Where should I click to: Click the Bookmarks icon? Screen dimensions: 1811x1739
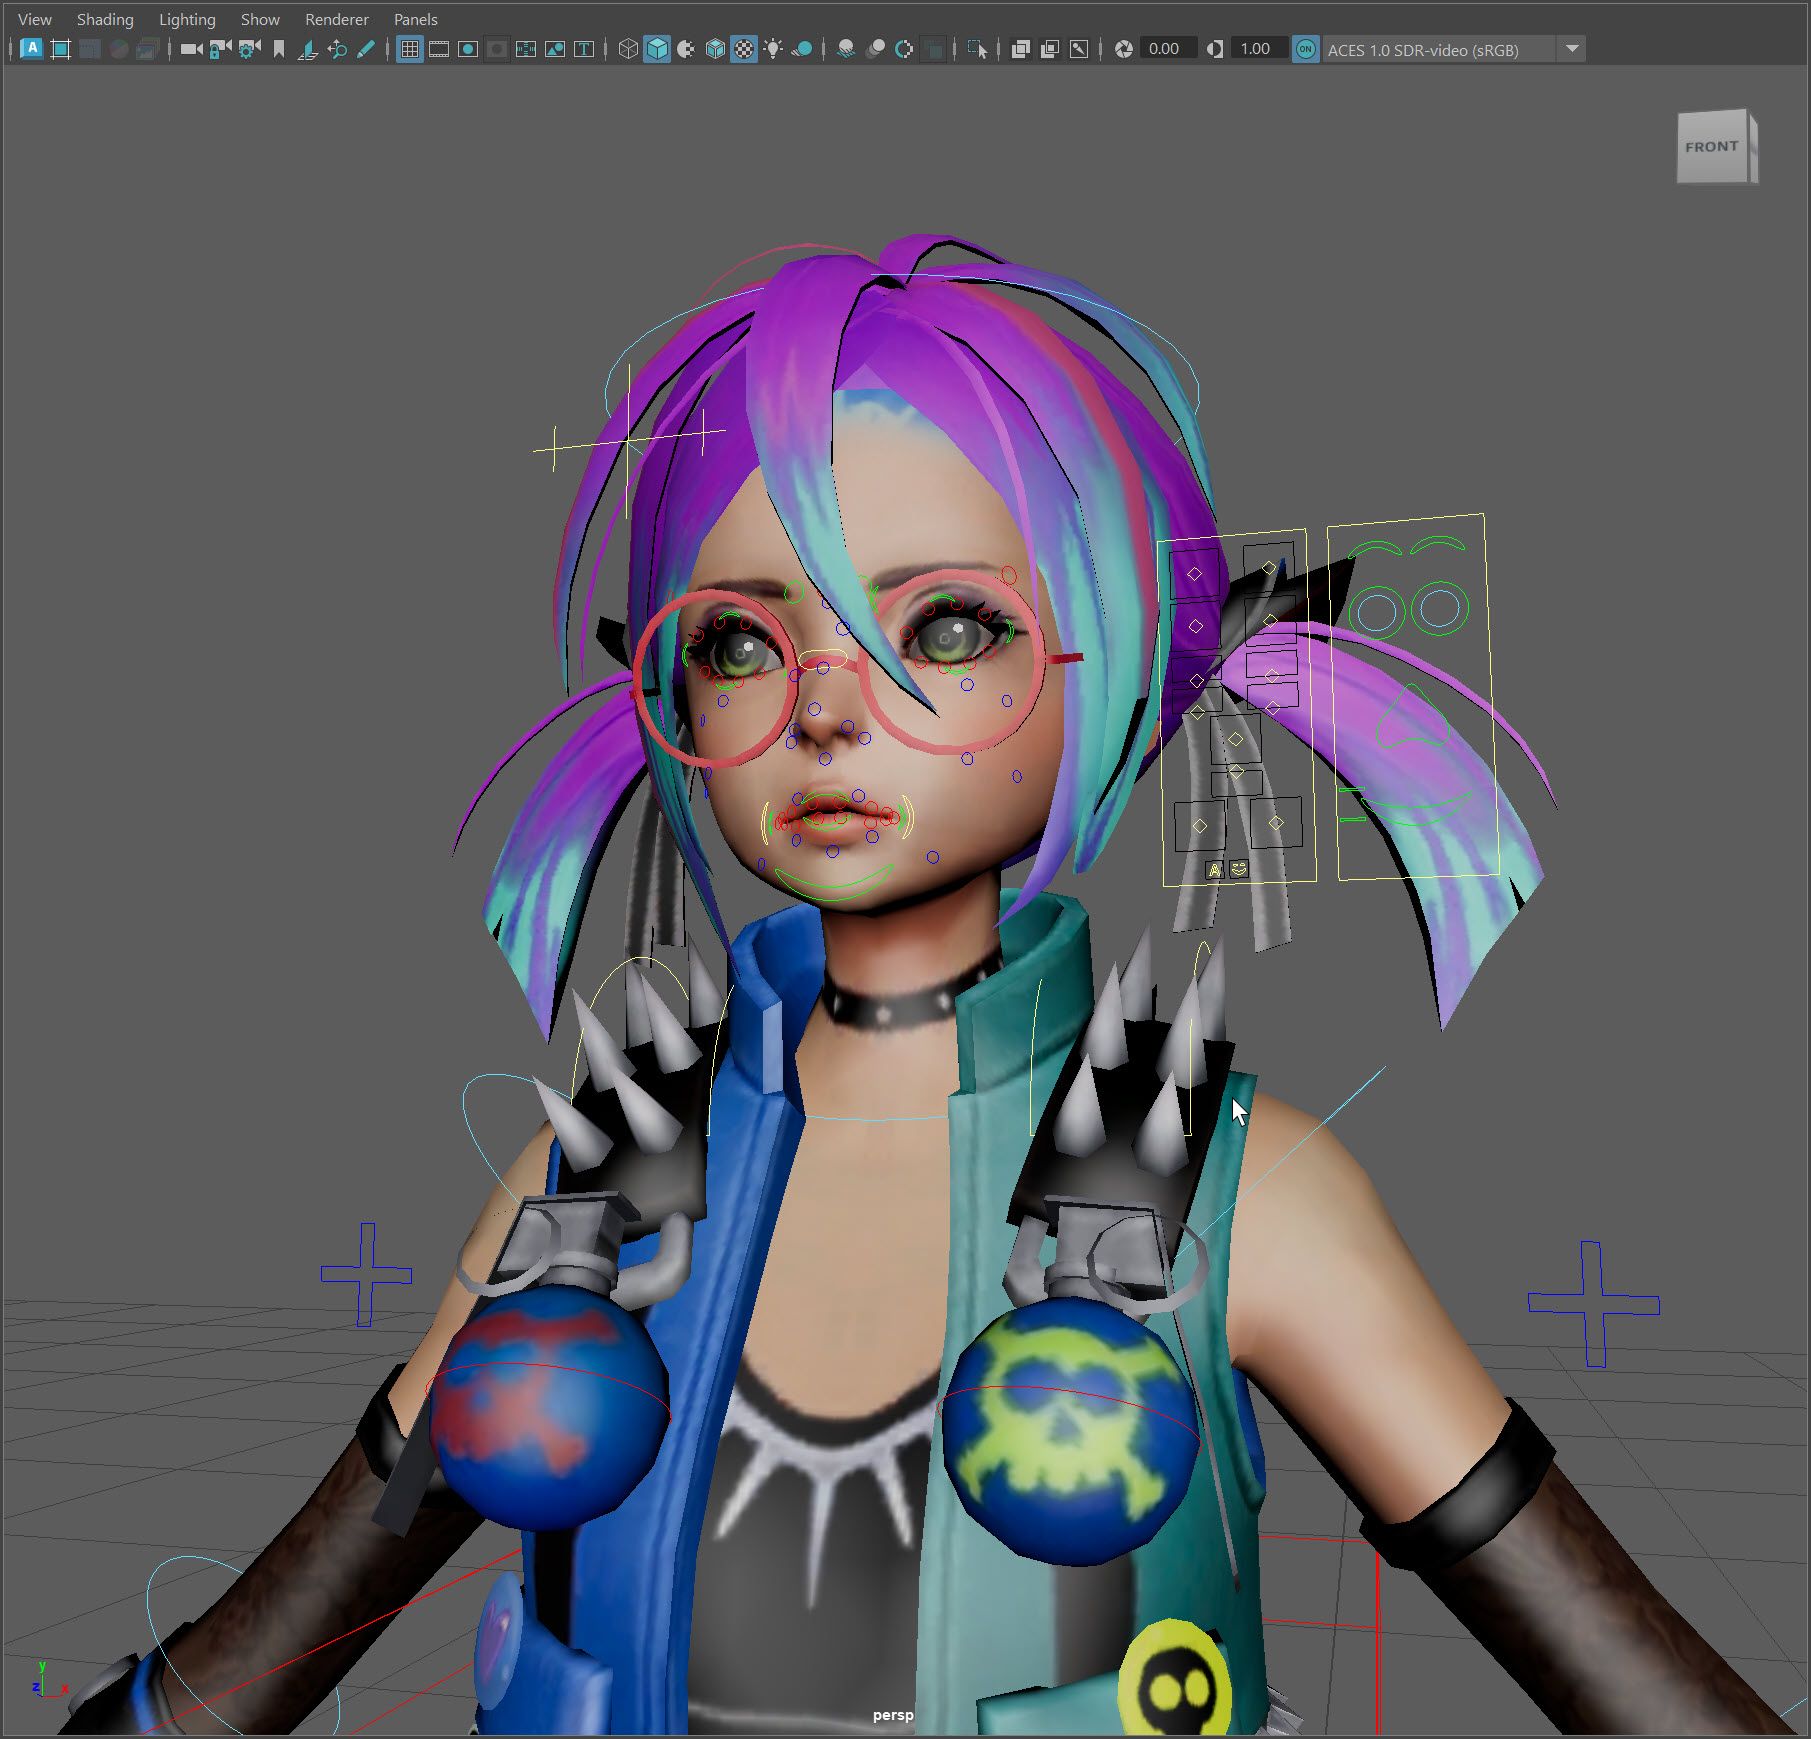(x=279, y=49)
